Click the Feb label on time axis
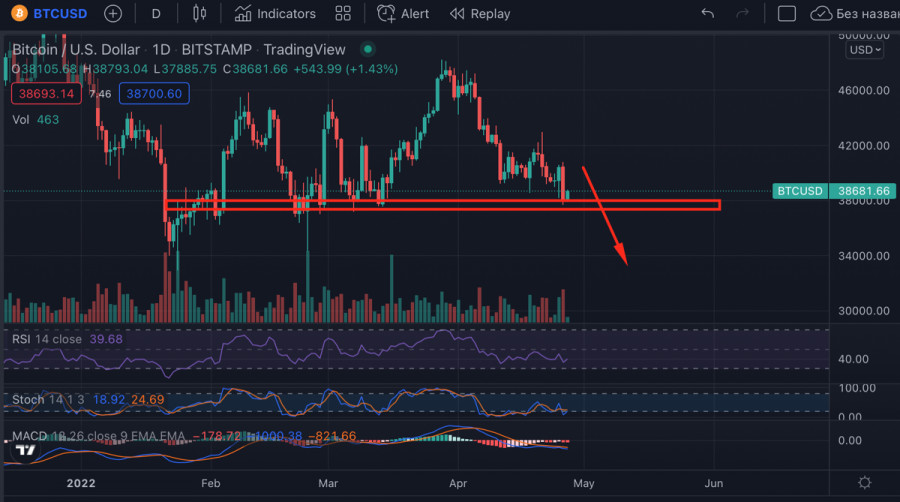 [211, 483]
